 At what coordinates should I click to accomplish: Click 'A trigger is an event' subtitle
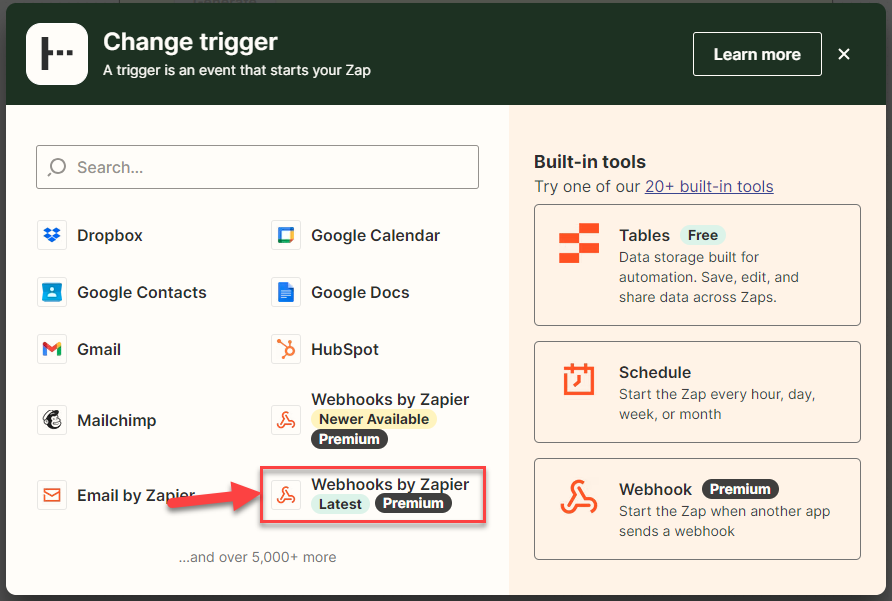[237, 70]
